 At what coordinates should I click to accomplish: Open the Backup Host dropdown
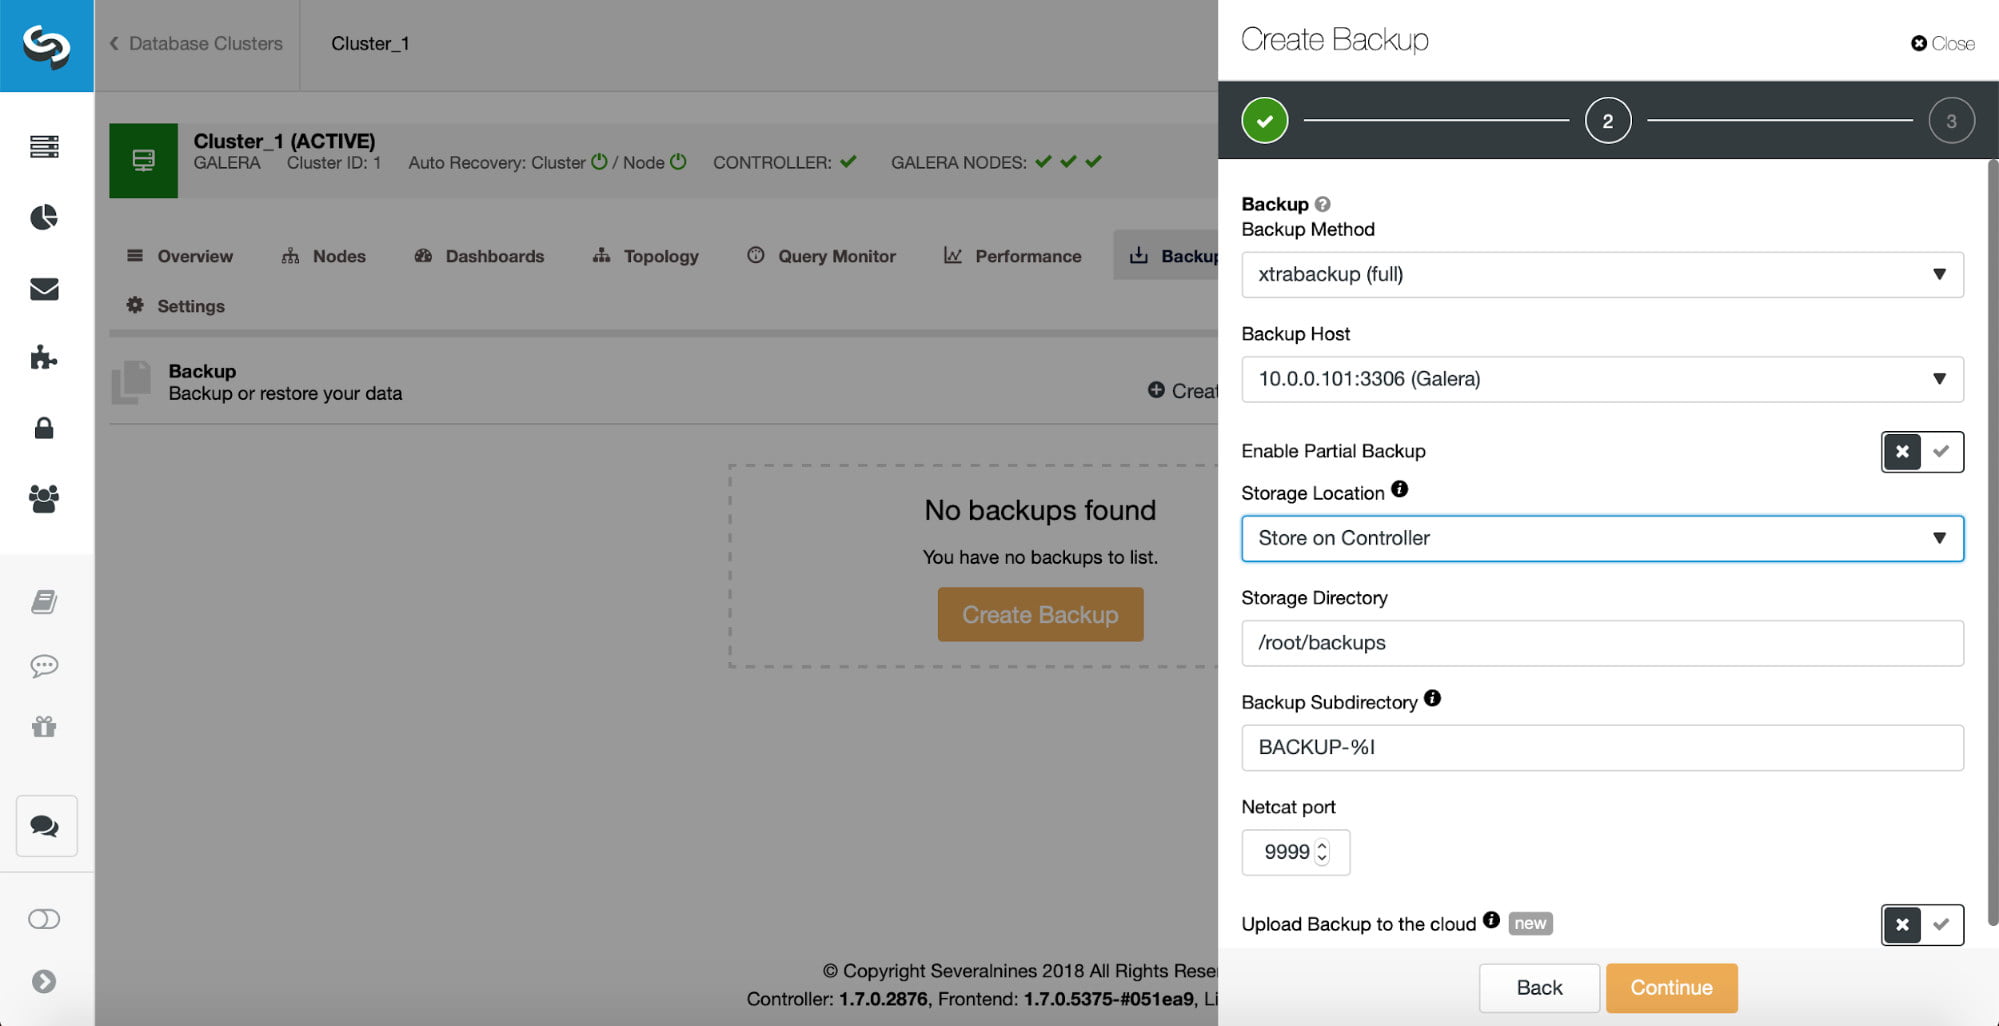tap(1602, 379)
